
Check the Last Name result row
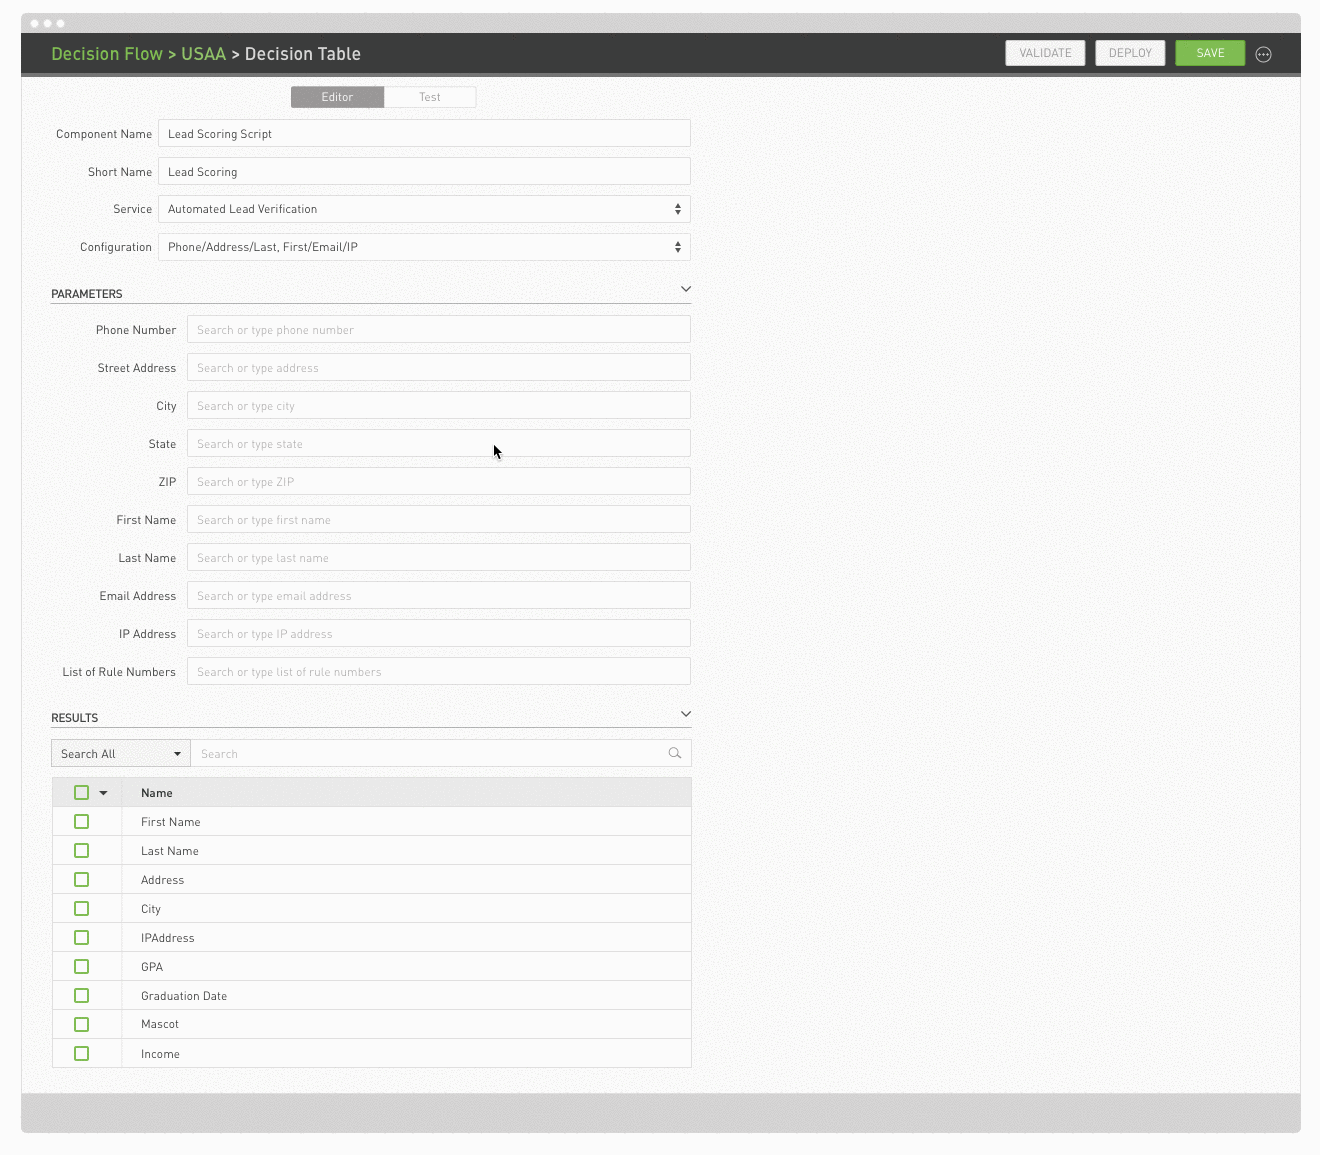coord(82,851)
